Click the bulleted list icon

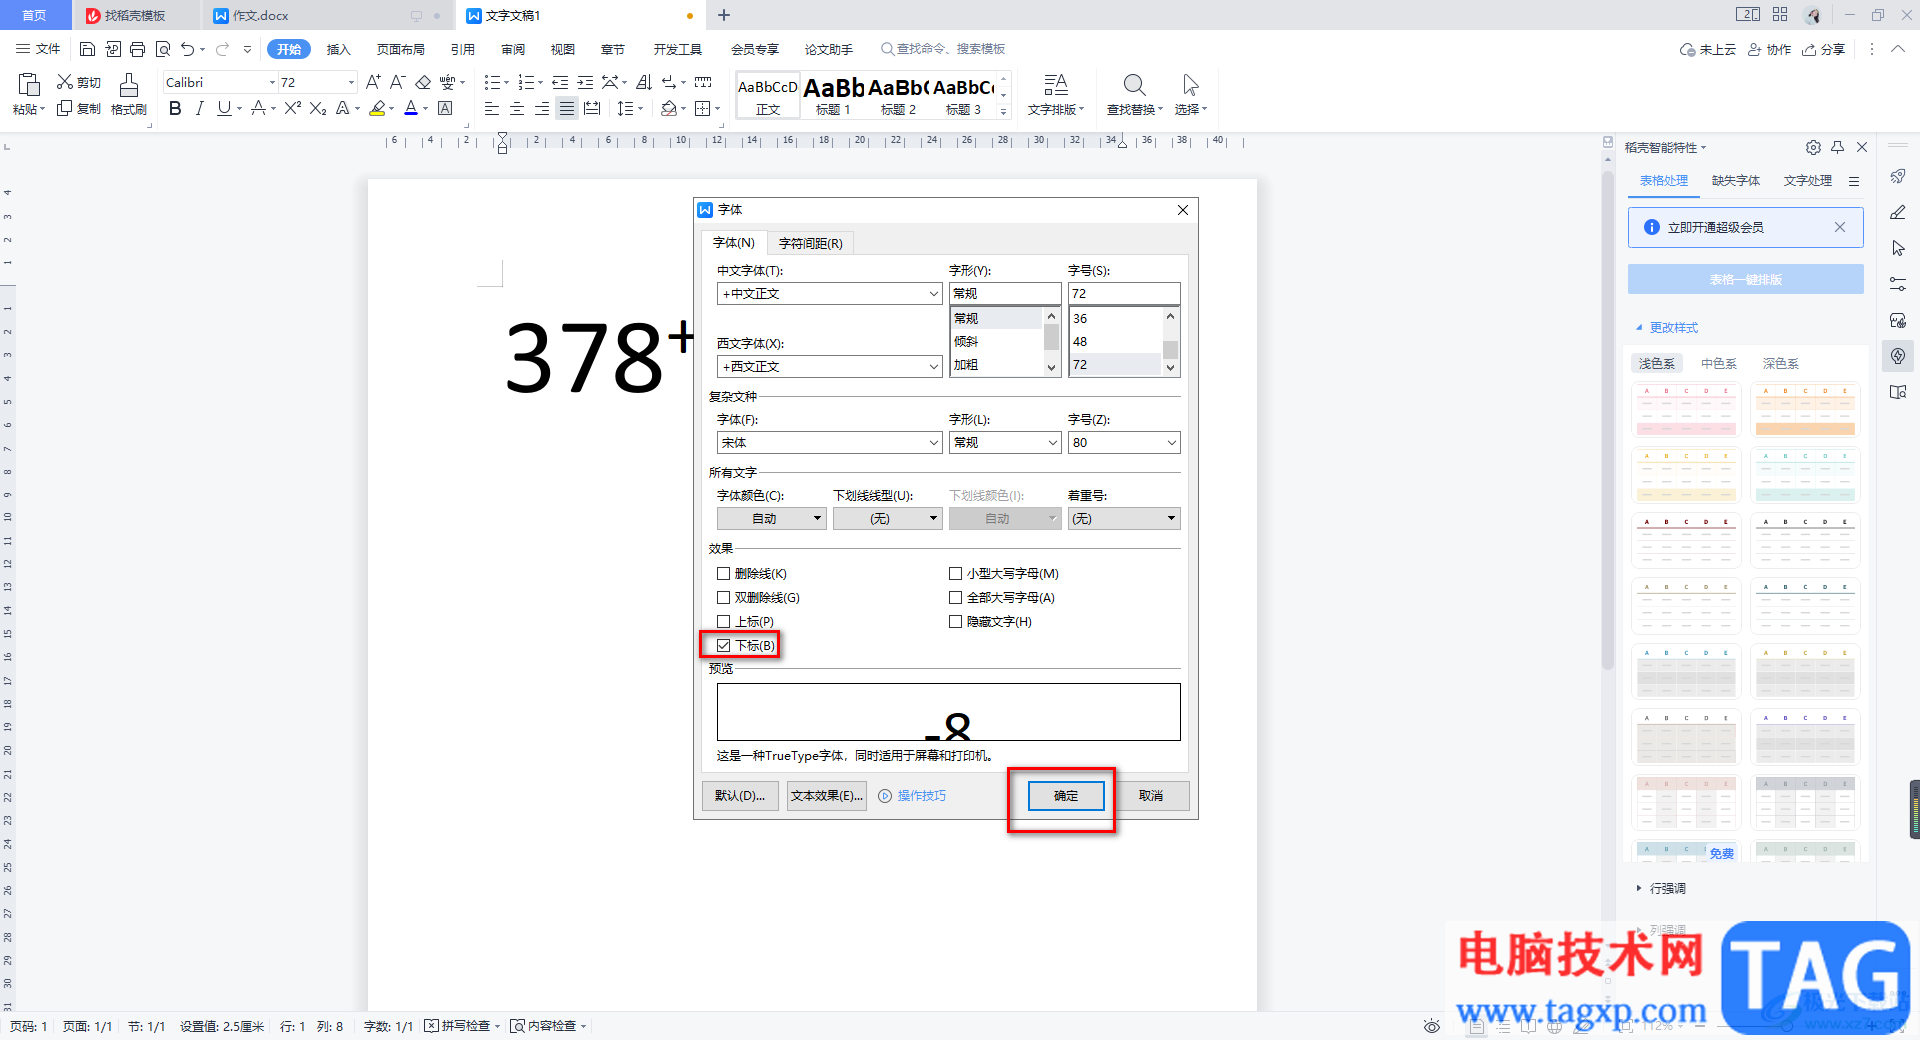click(492, 82)
